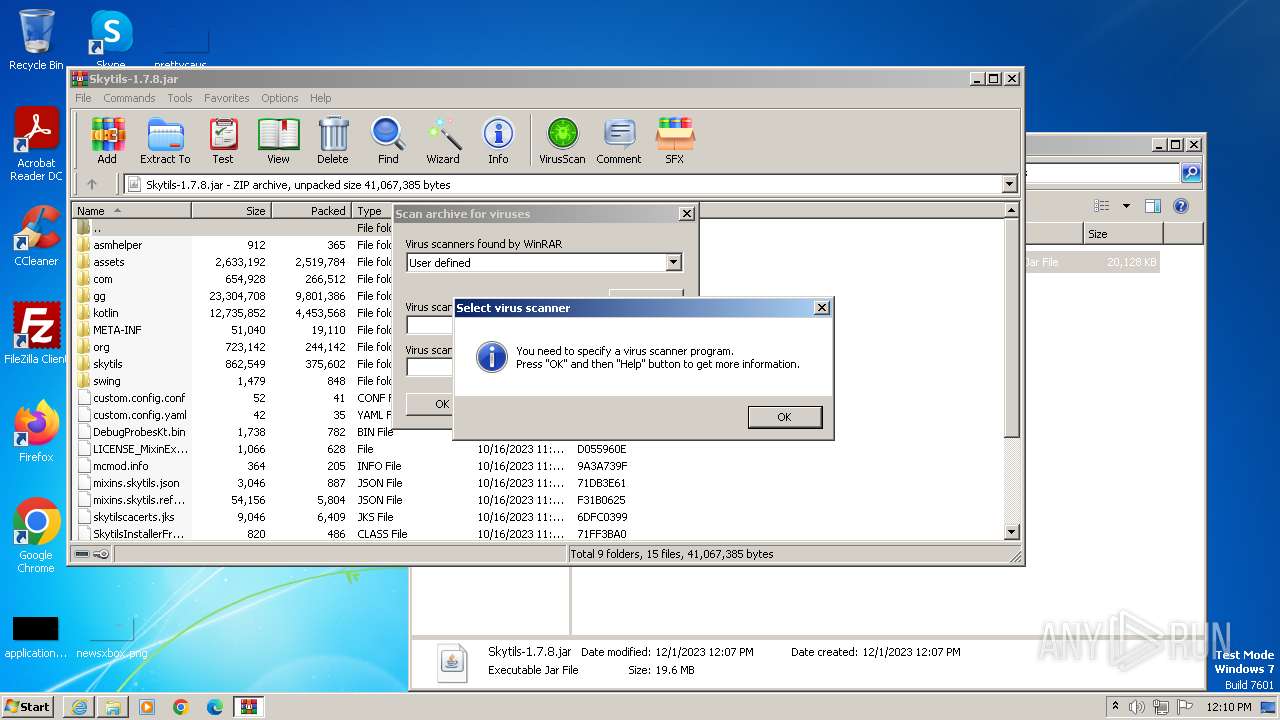Open Chrome from the taskbar
This screenshot has width=1280, height=720.
(181, 707)
